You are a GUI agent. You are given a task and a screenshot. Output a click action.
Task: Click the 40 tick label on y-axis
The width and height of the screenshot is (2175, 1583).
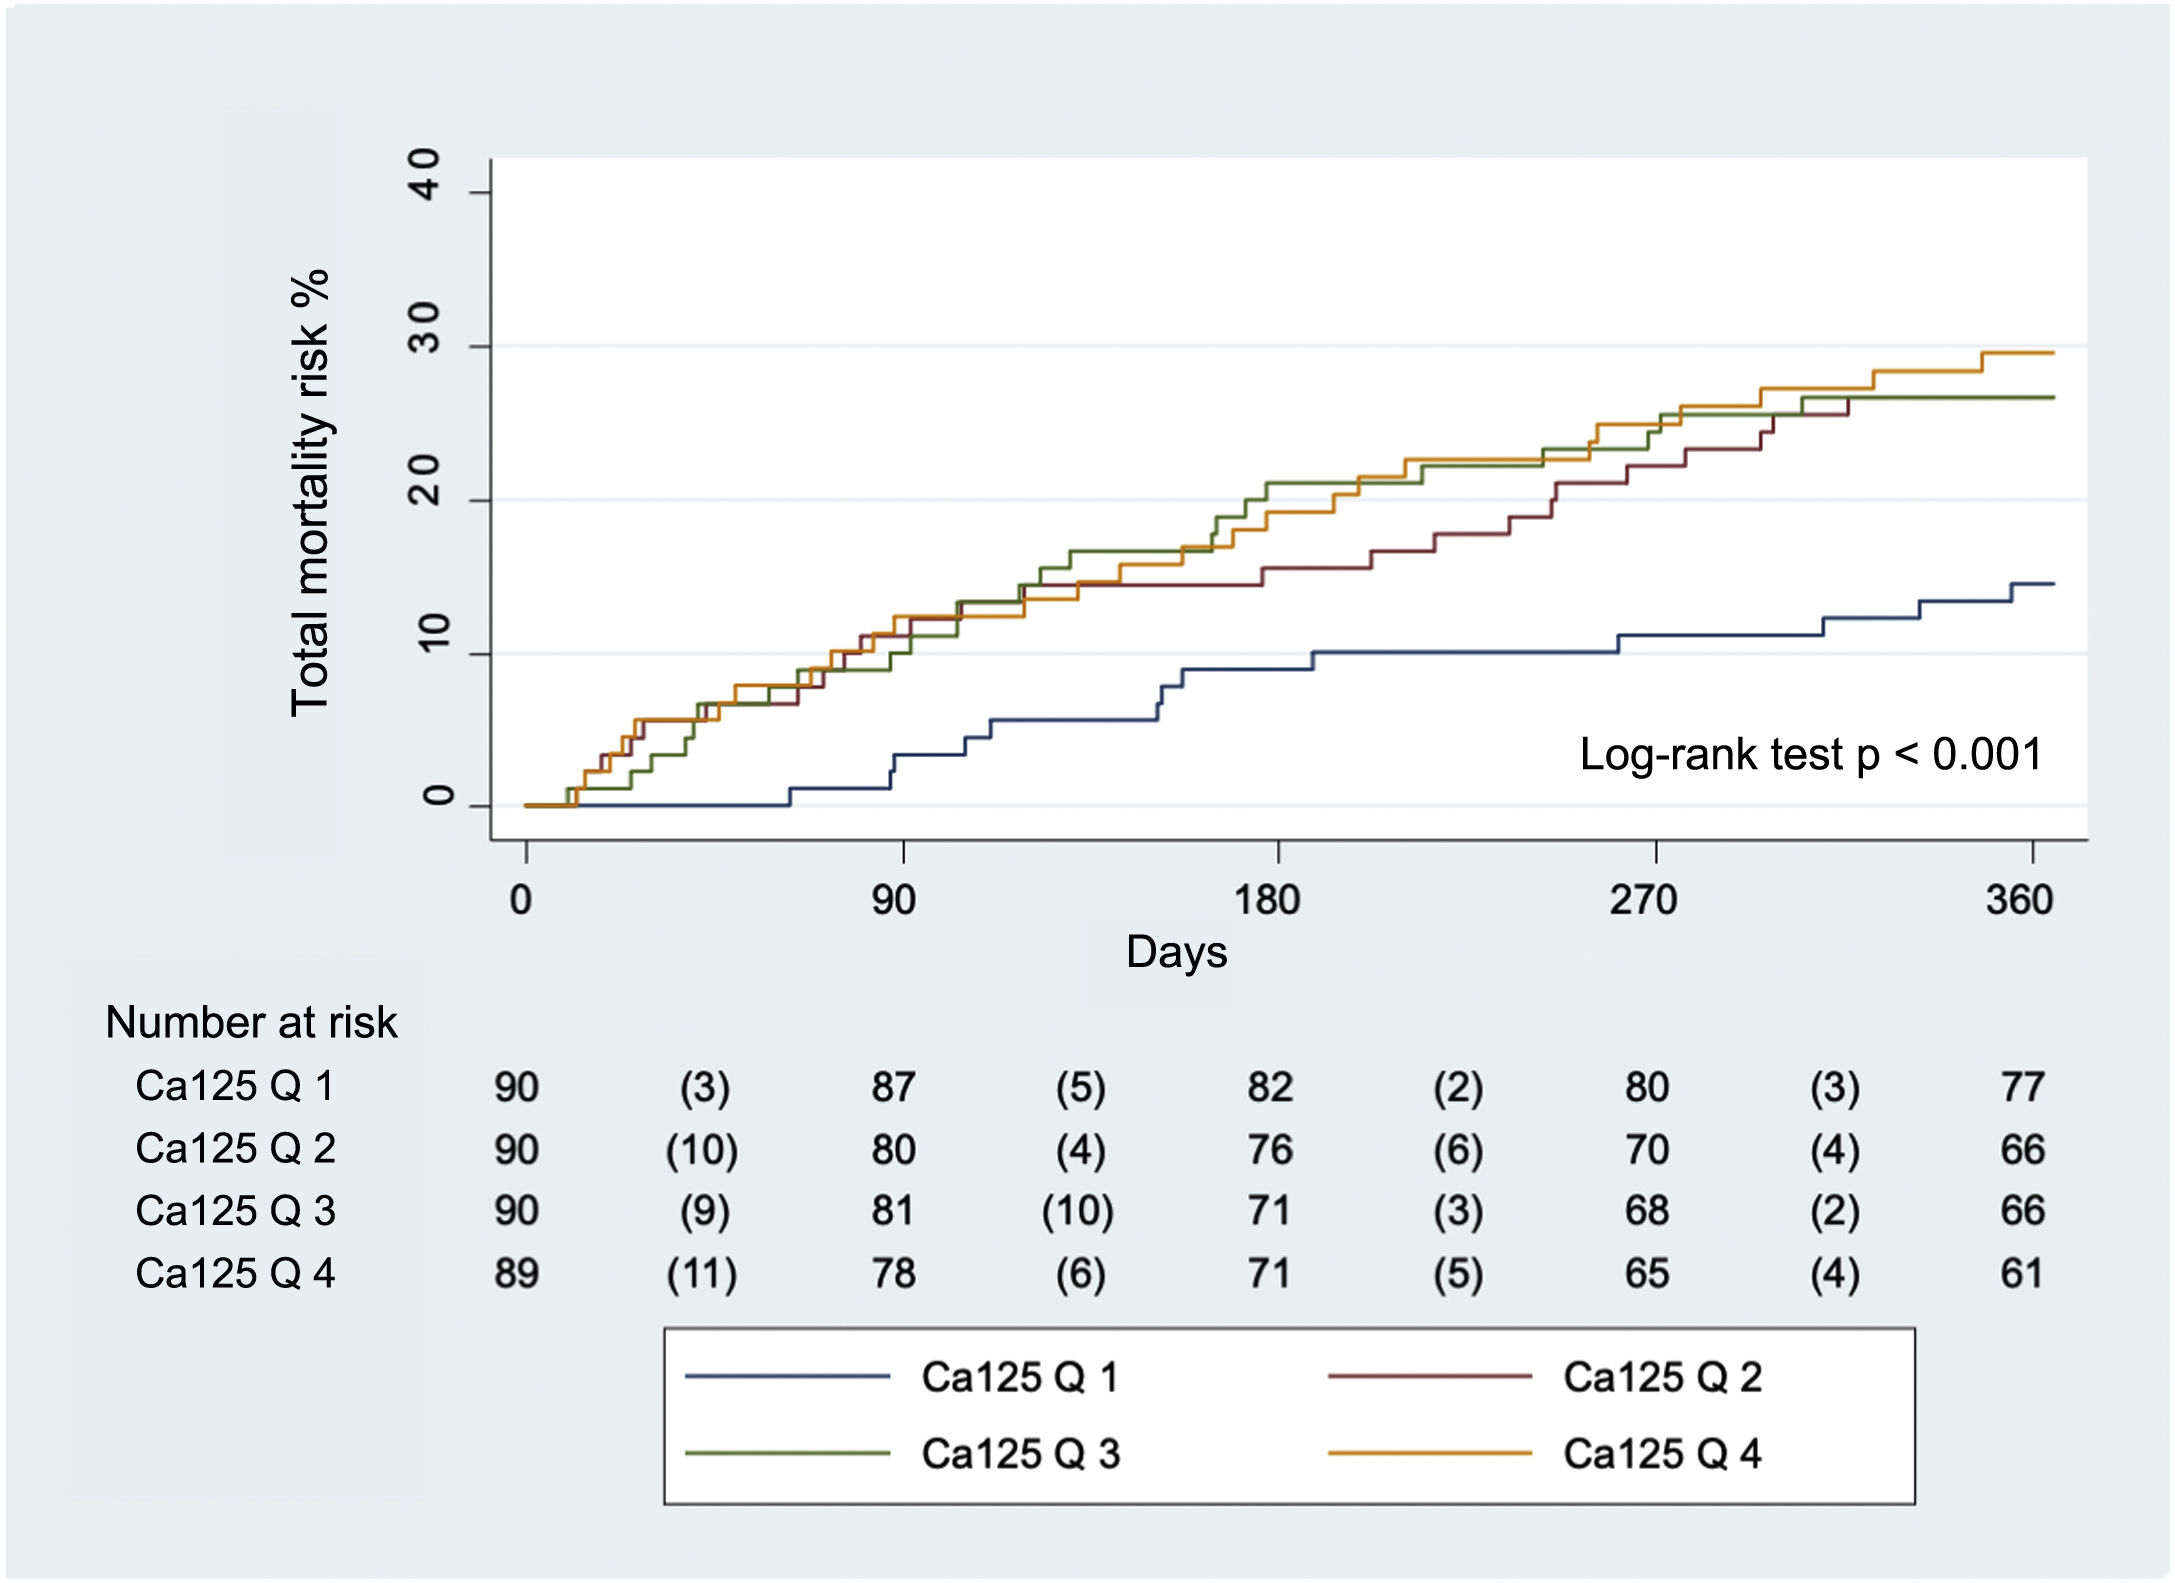425,175
